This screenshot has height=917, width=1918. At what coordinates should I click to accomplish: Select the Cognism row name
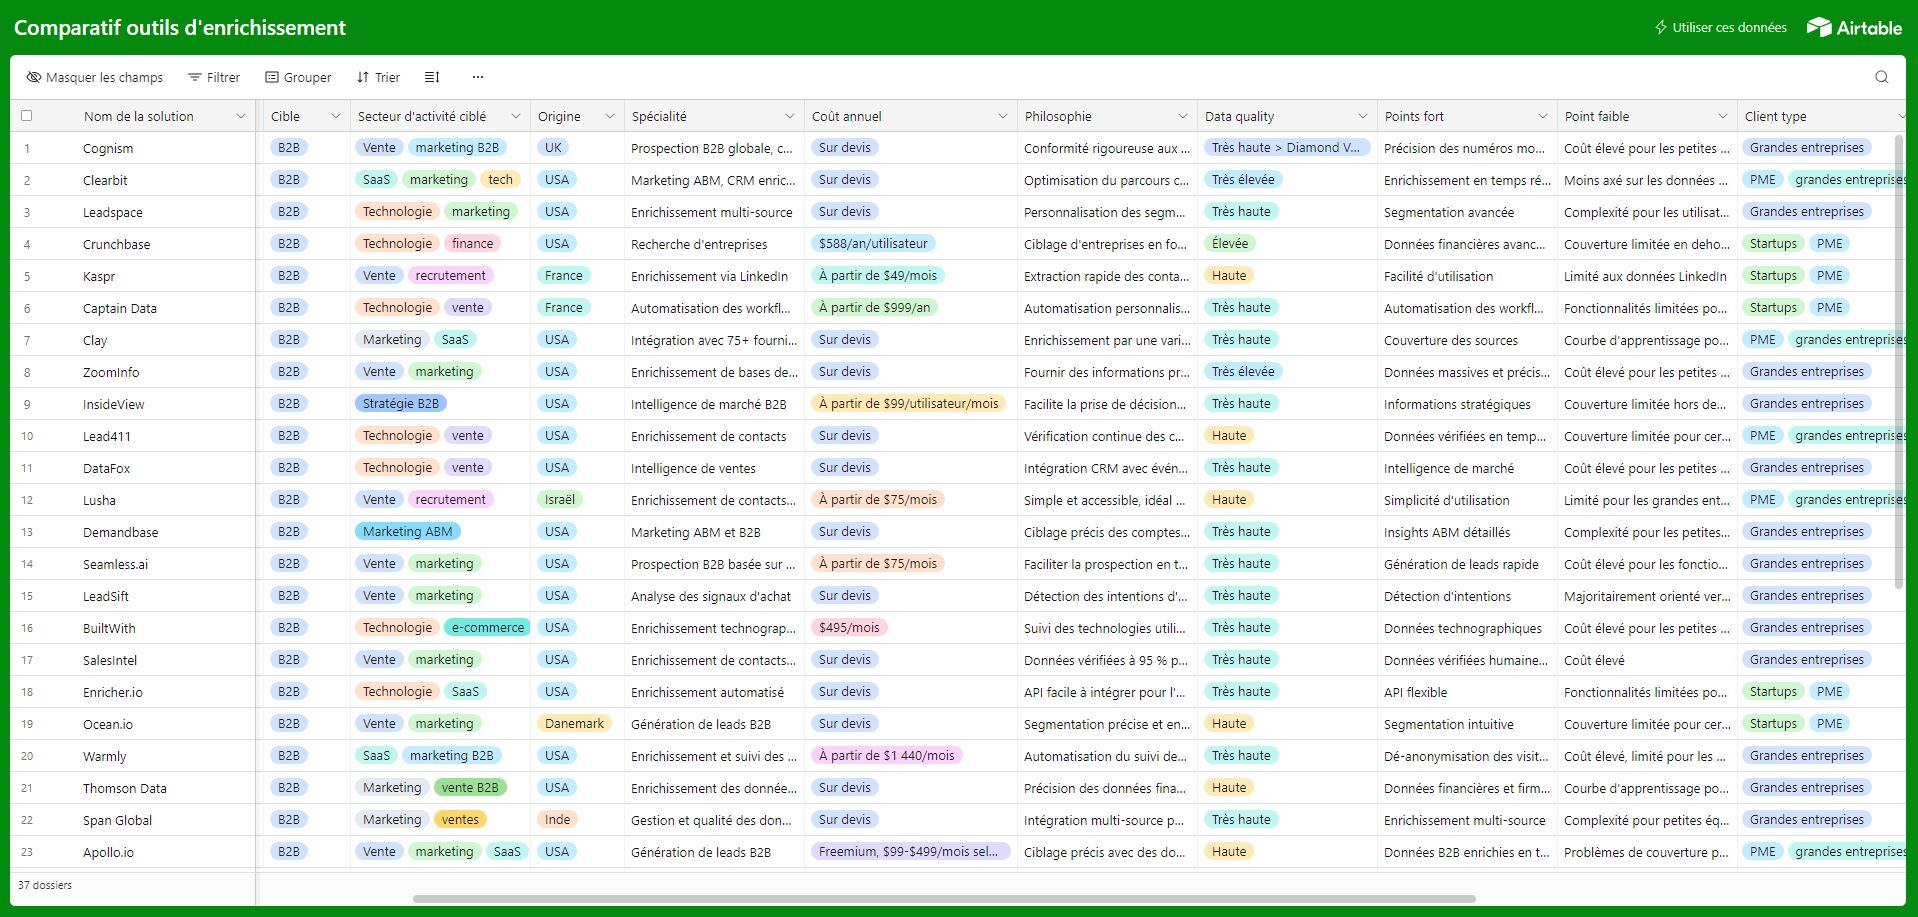point(108,148)
